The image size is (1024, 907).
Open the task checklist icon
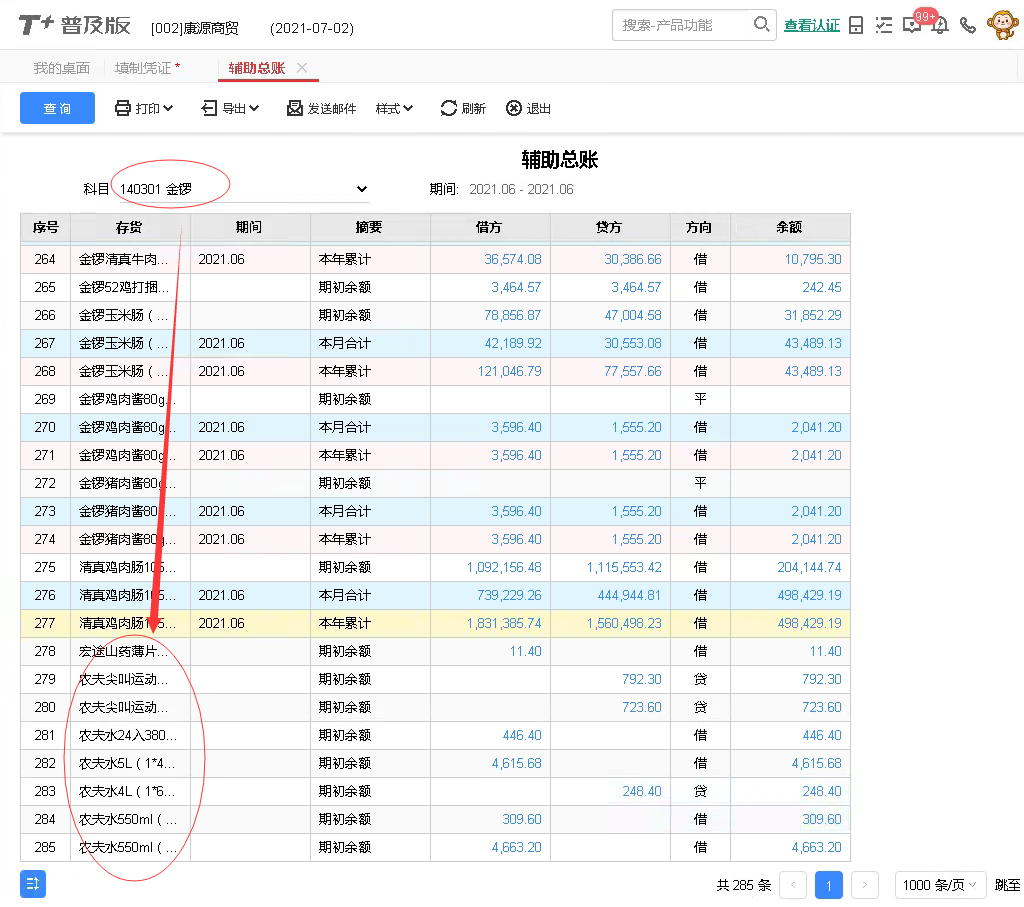(x=884, y=25)
